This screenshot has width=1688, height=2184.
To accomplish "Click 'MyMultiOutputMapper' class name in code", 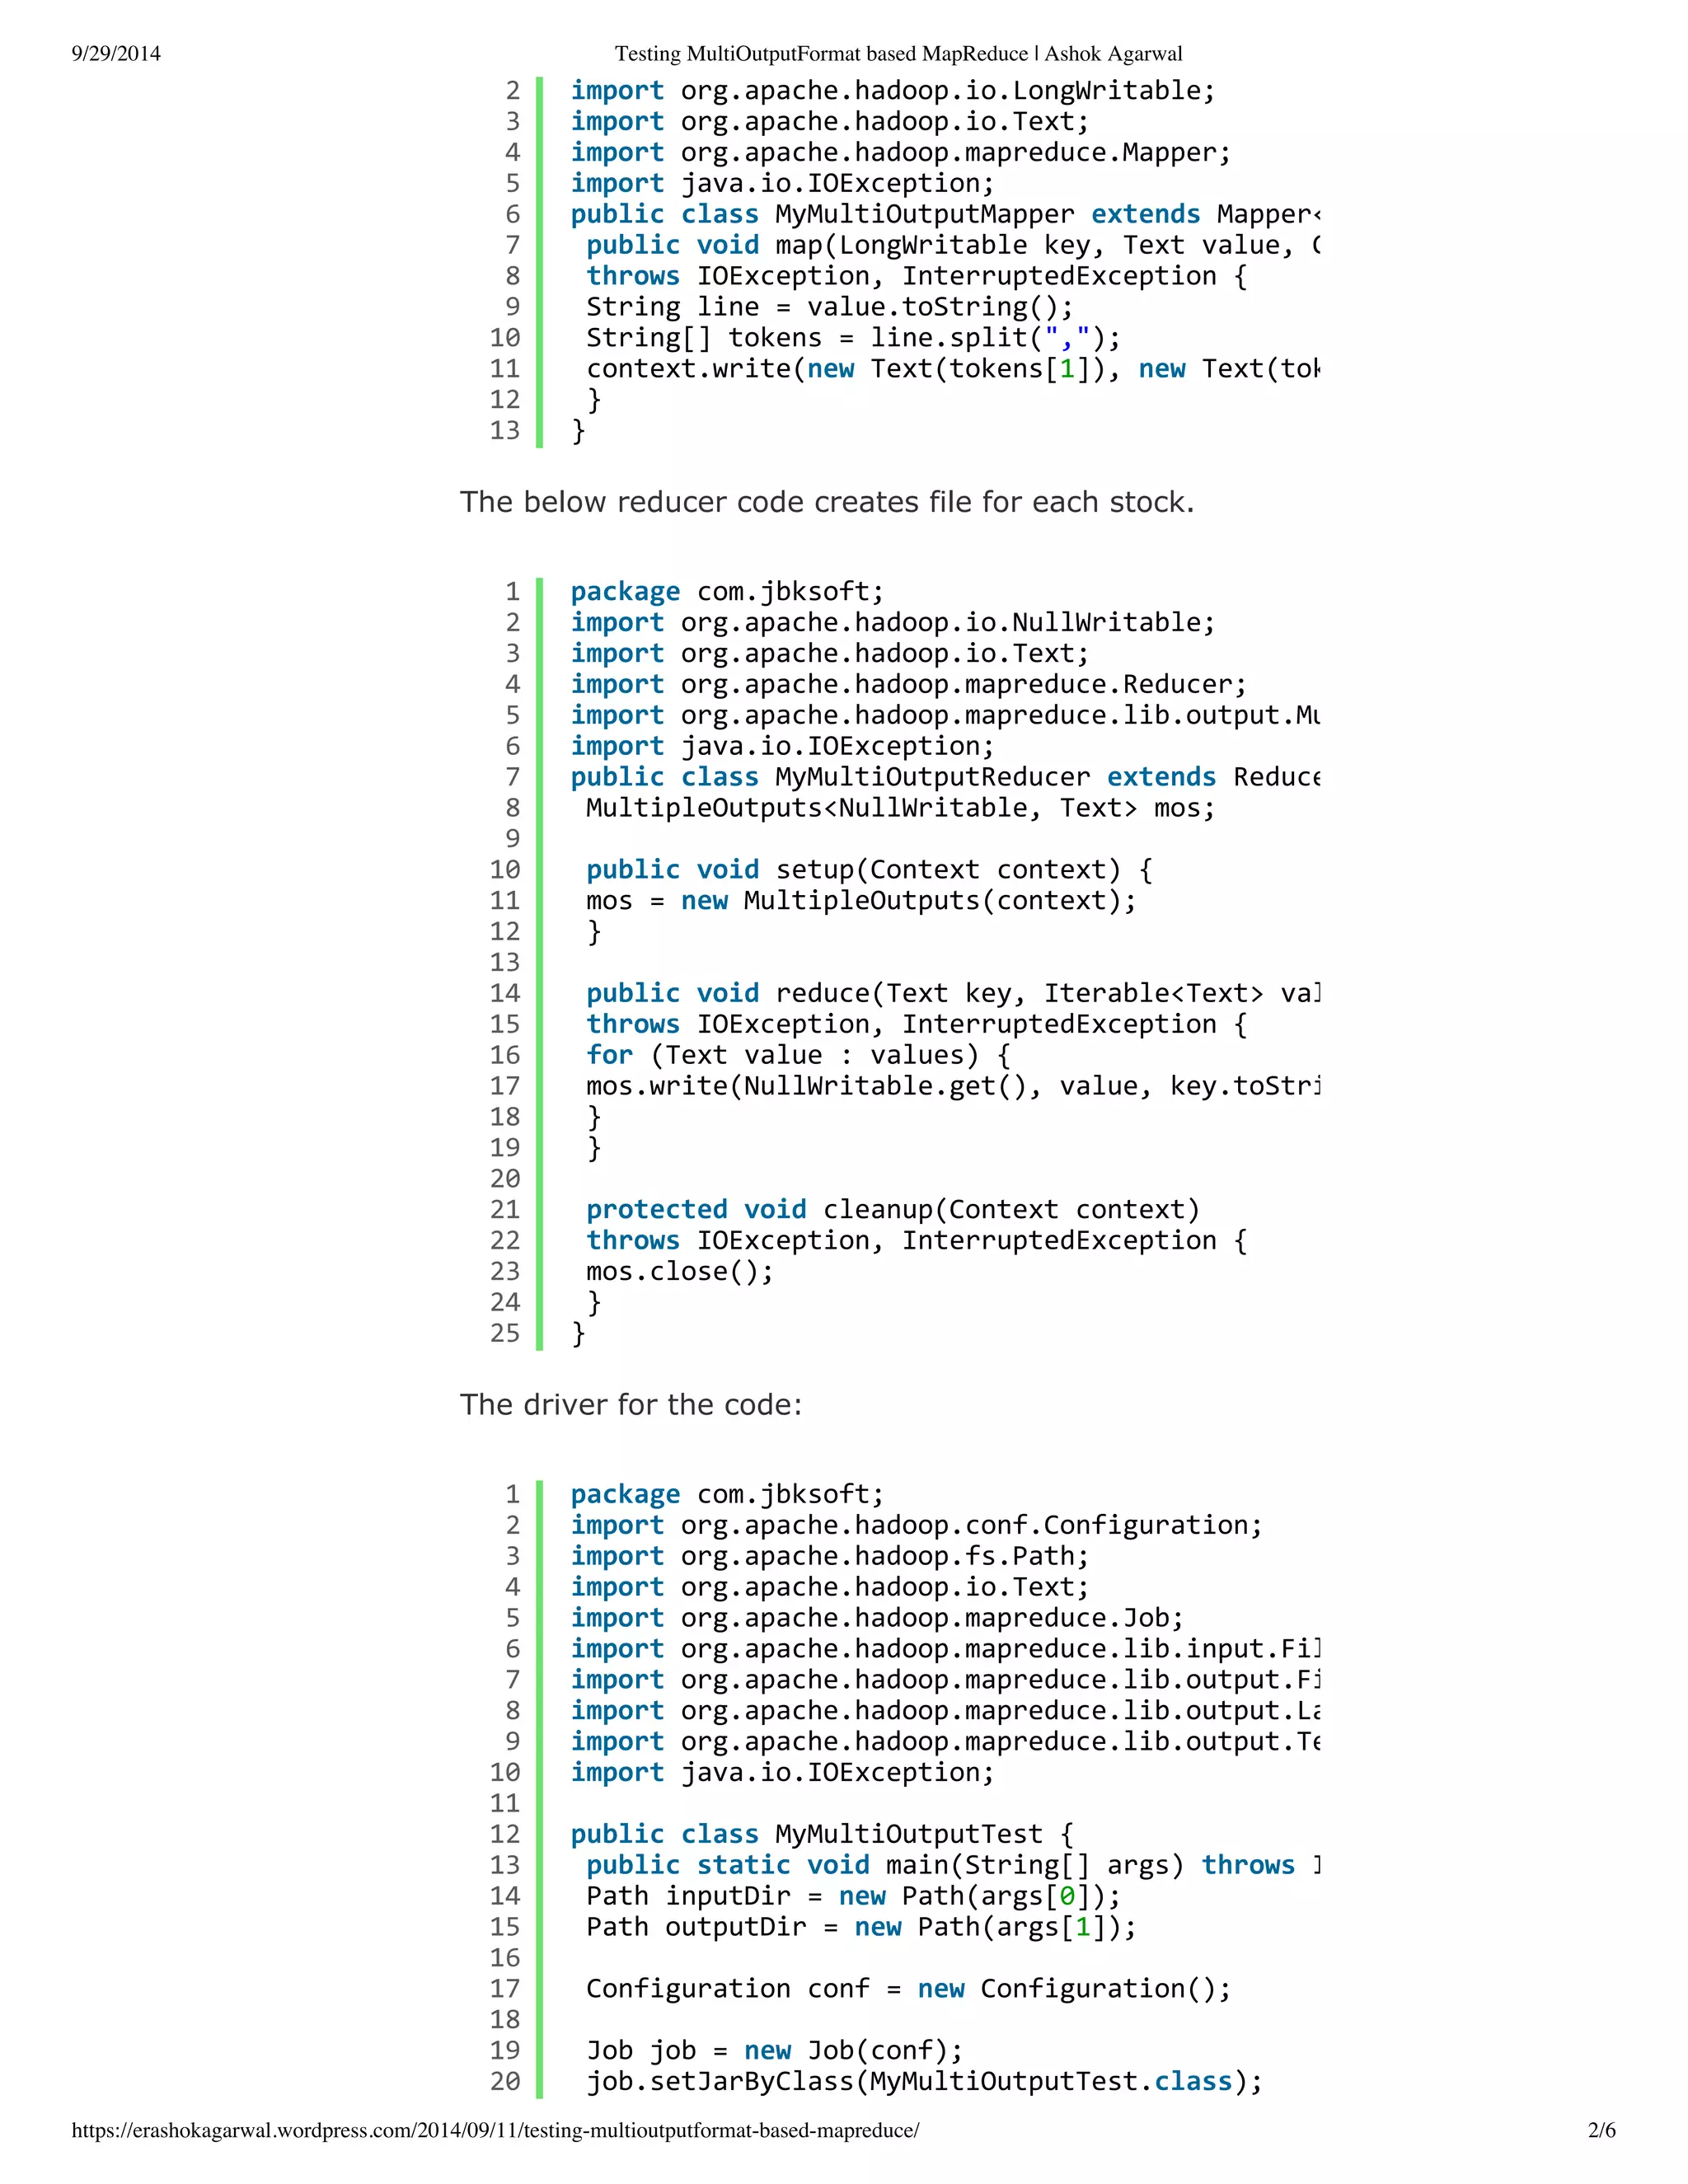I will [924, 215].
